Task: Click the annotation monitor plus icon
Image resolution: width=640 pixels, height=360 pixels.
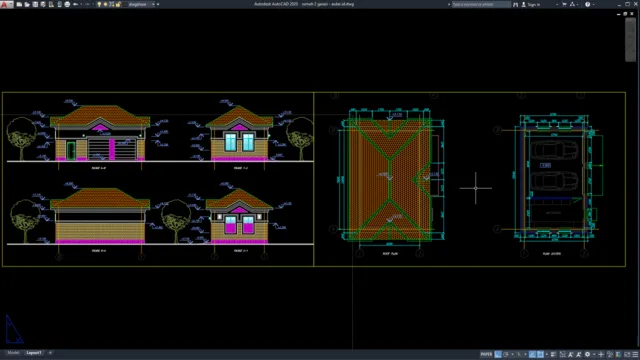Action: coord(601,354)
